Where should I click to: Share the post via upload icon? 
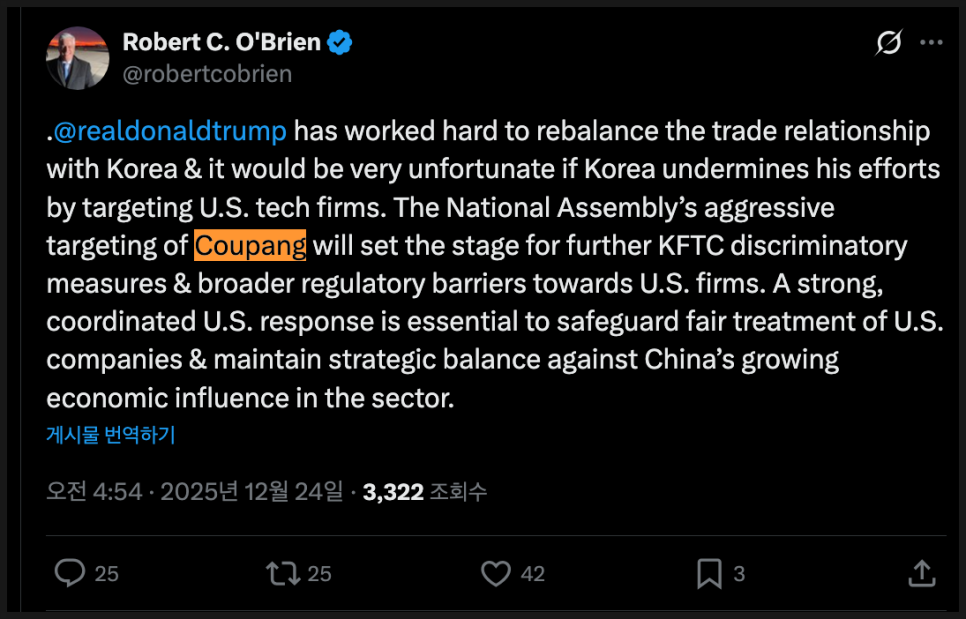921,573
